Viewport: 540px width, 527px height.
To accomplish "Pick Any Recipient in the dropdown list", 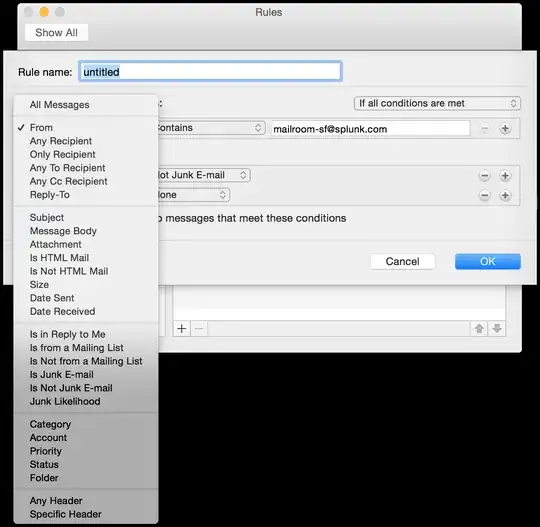I will click(x=86, y=141).
